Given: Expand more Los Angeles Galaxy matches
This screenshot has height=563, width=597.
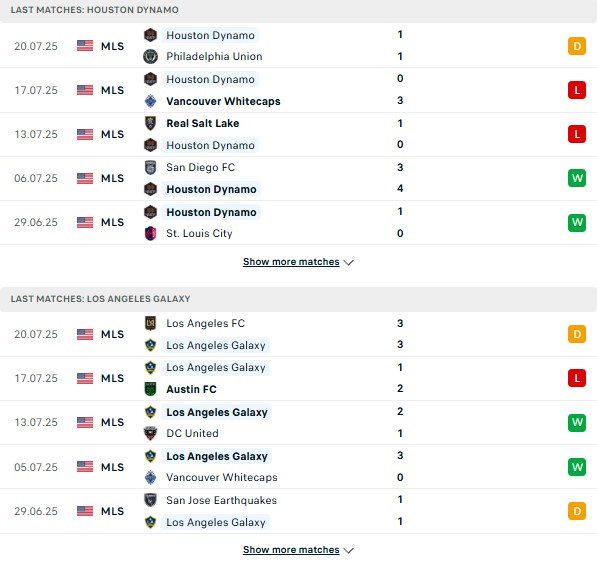Looking at the screenshot, I should pos(291,550).
